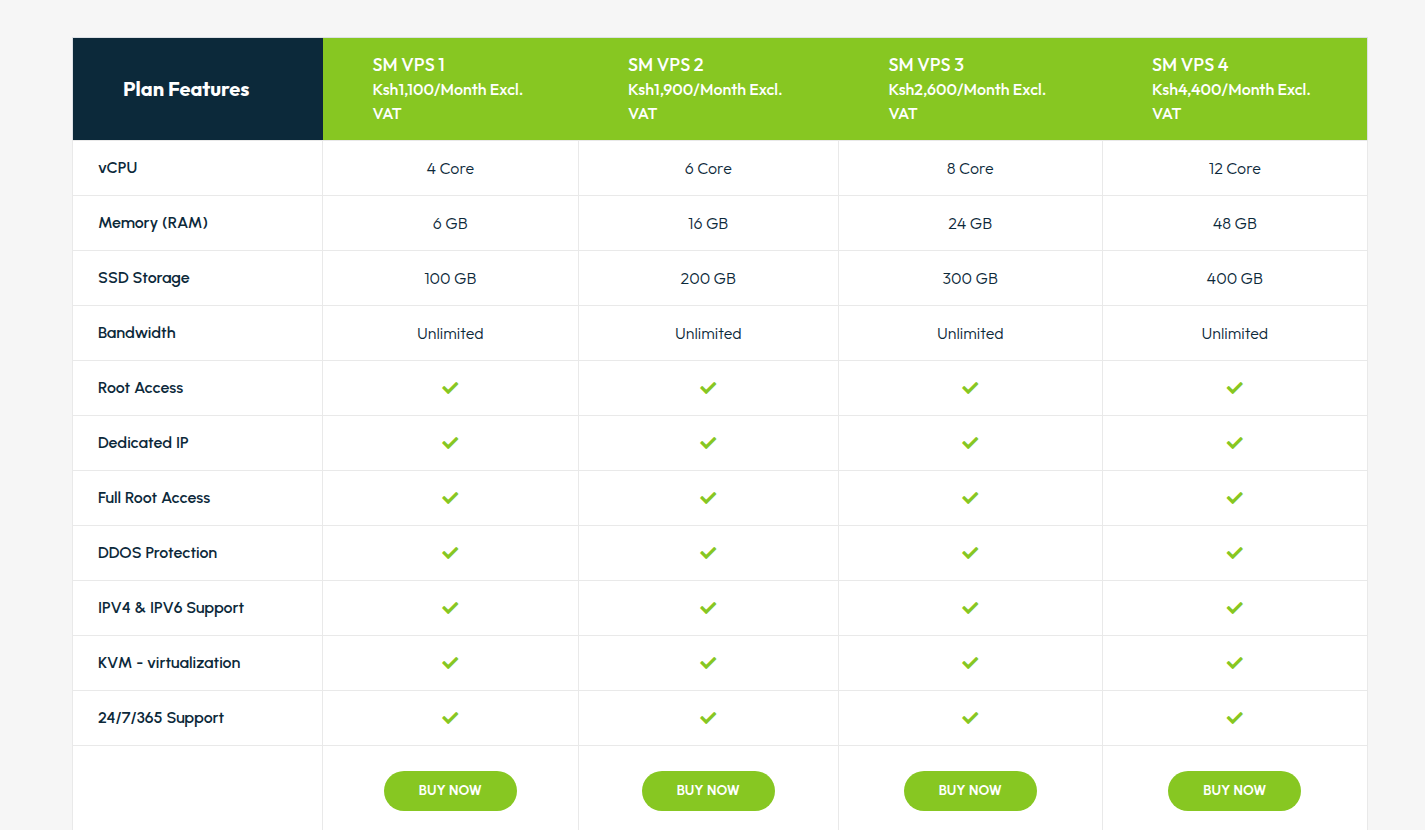Click Dedicated IP checkmark for SM VPS 3

(970, 443)
